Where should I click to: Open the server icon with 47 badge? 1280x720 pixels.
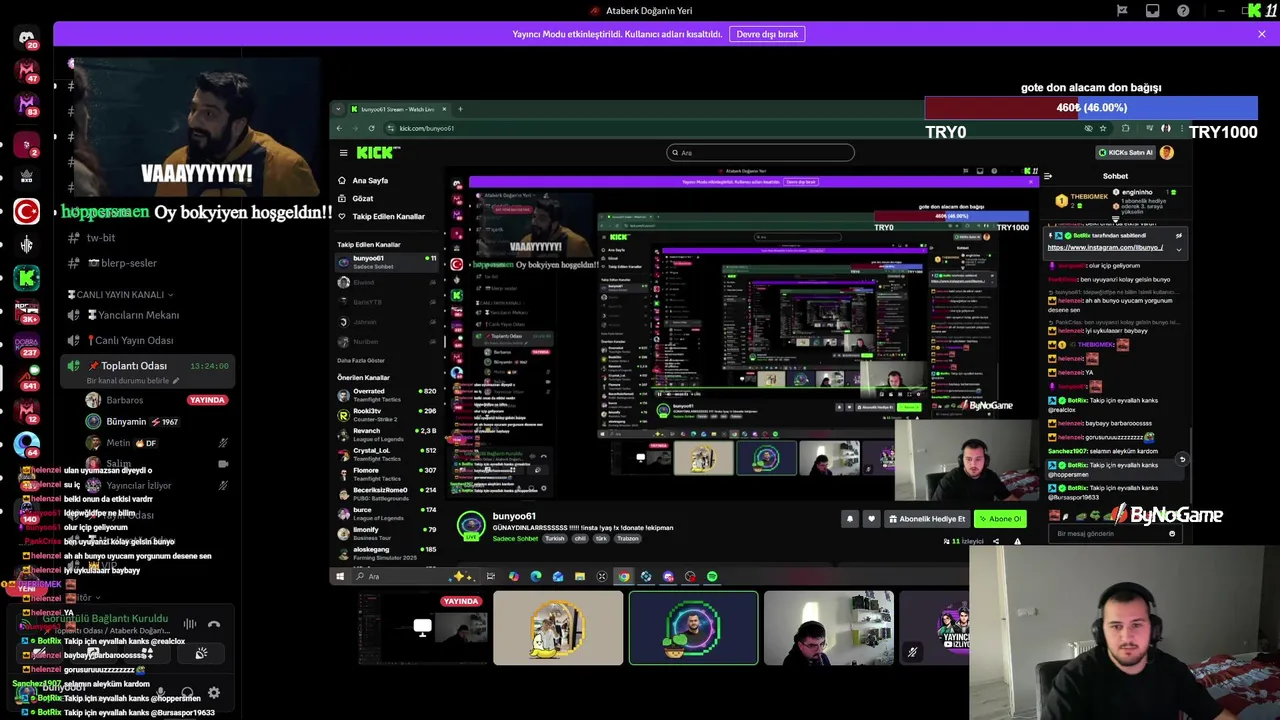click(27, 72)
